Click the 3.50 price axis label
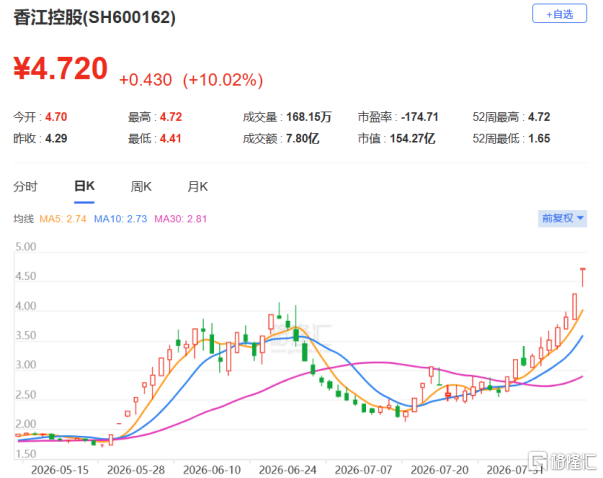 point(26,335)
